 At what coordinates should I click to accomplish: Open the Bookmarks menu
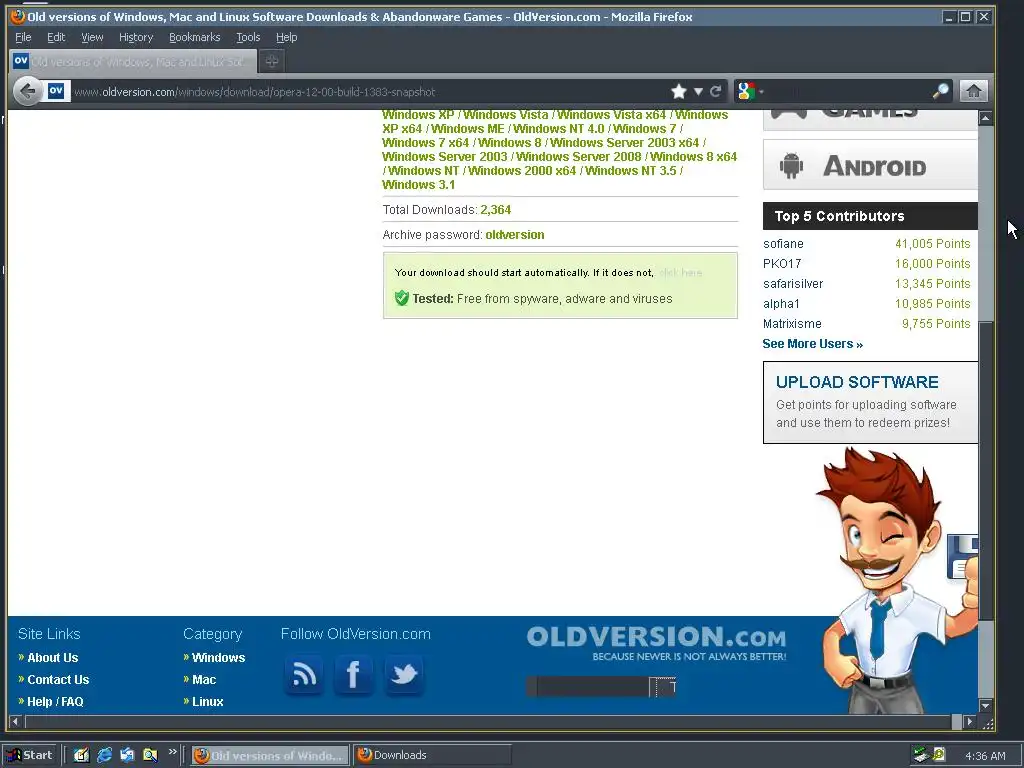(x=195, y=37)
